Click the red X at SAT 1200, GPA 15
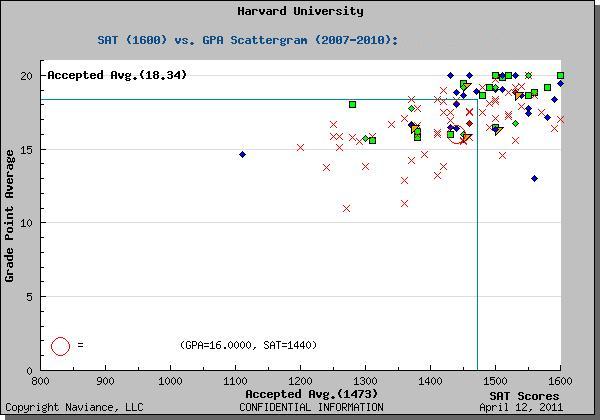The image size is (600, 420). [300, 147]
